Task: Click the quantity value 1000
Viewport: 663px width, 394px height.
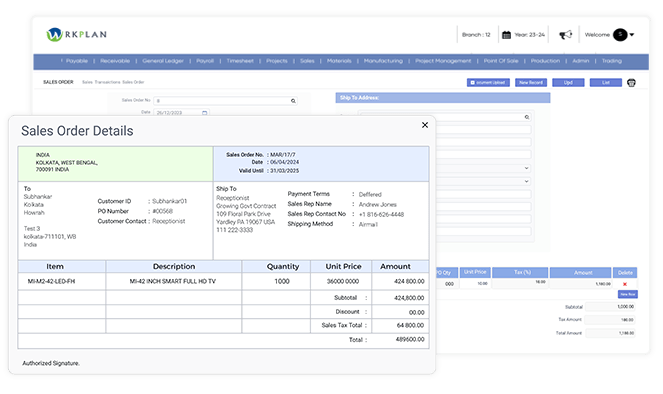Action: coord(282,281)
